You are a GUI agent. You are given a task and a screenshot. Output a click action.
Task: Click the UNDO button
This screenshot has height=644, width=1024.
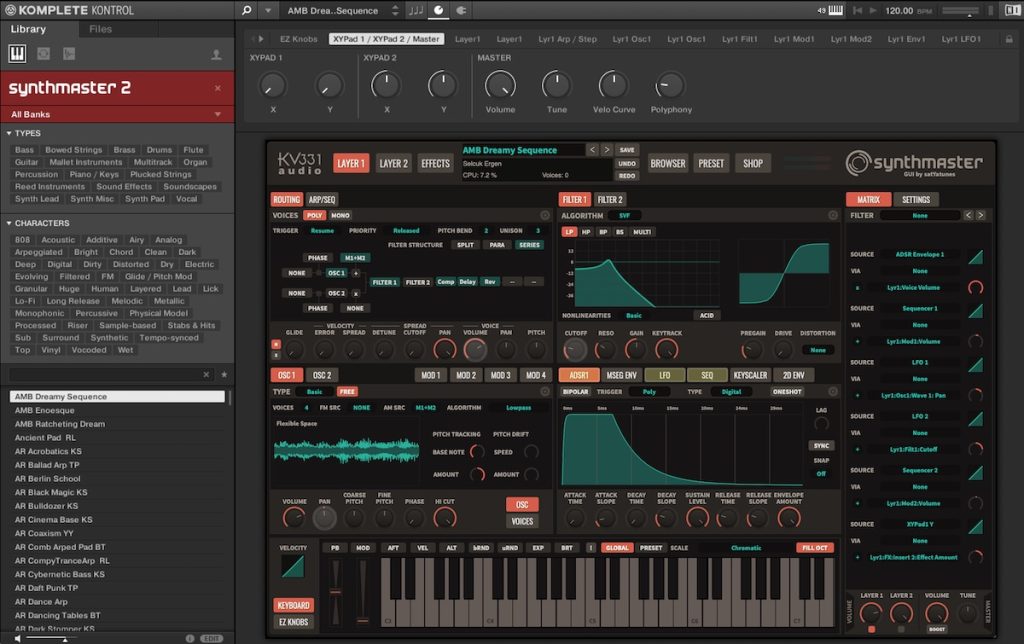627,163
